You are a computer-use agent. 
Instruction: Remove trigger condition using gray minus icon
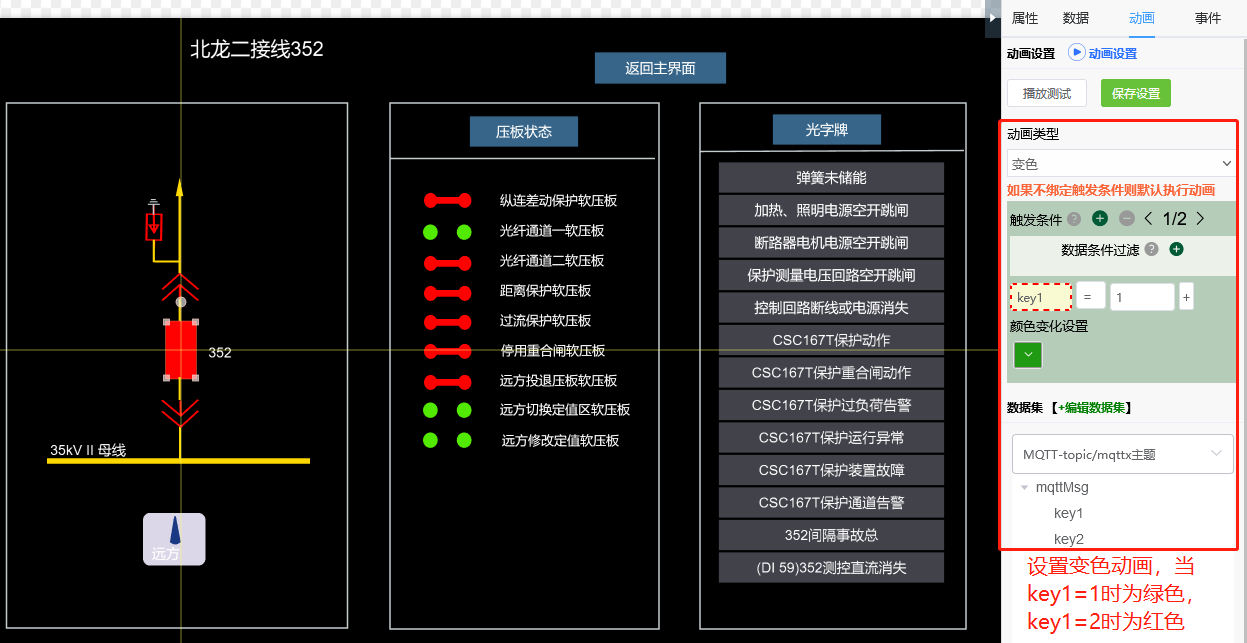click(1126, 217)
